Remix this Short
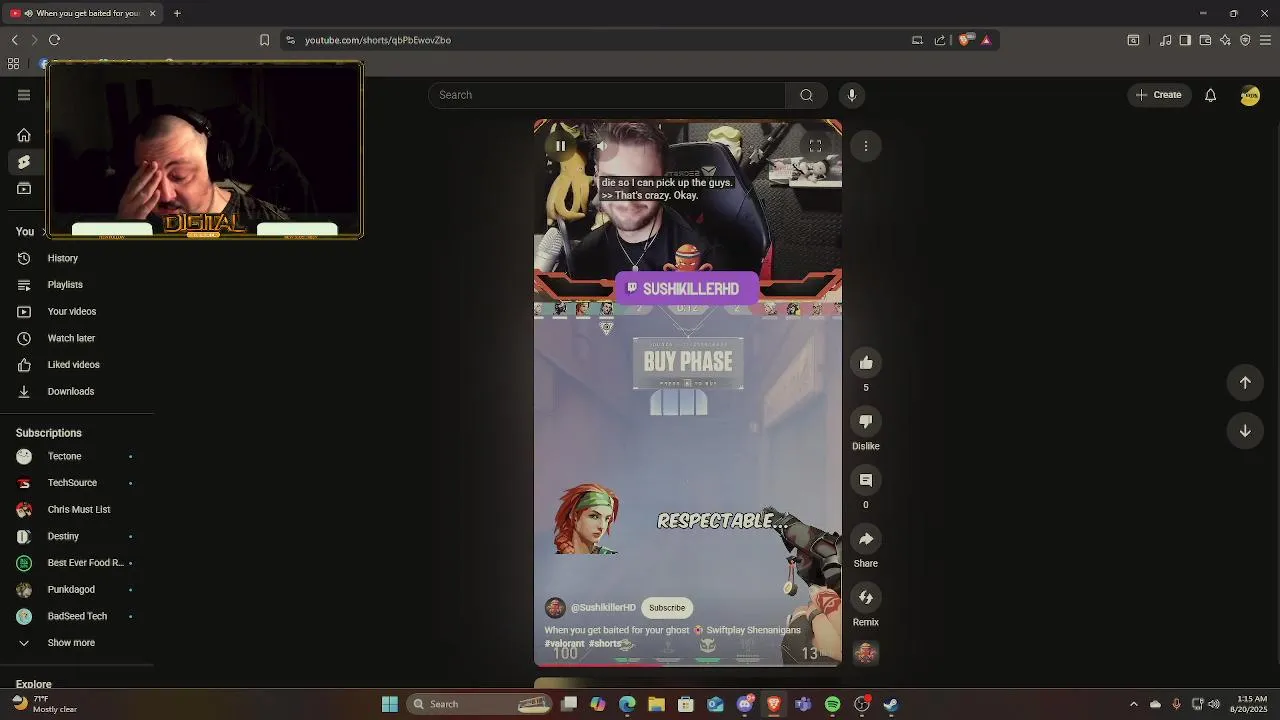The width and height of the screenshot is (1280, 720). (866, 598)
